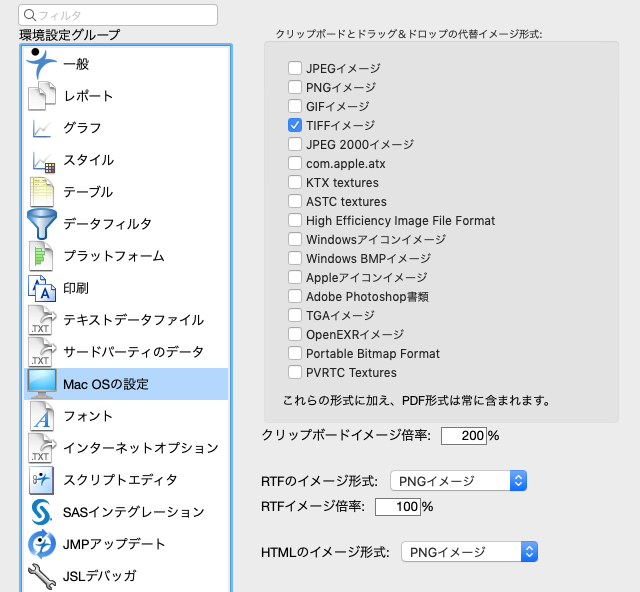Choose the スタイル icon in list
The height and width of the screenshot is (592, 640).
coord(43,162)
